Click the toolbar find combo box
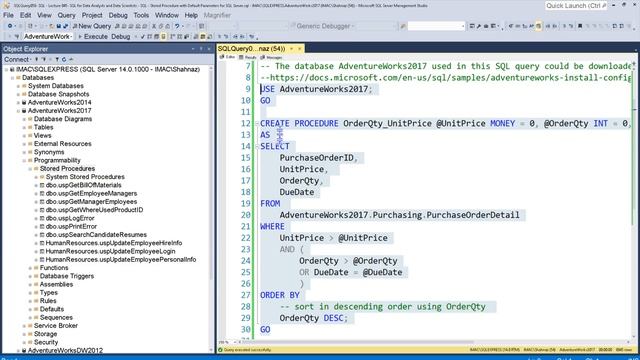640x360 pixels. click(436, 26)
